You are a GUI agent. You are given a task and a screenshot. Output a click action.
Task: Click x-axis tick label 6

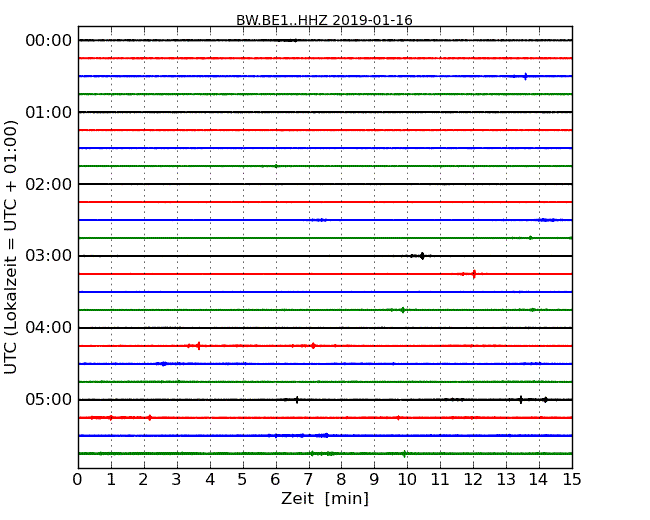pos(275,480)
